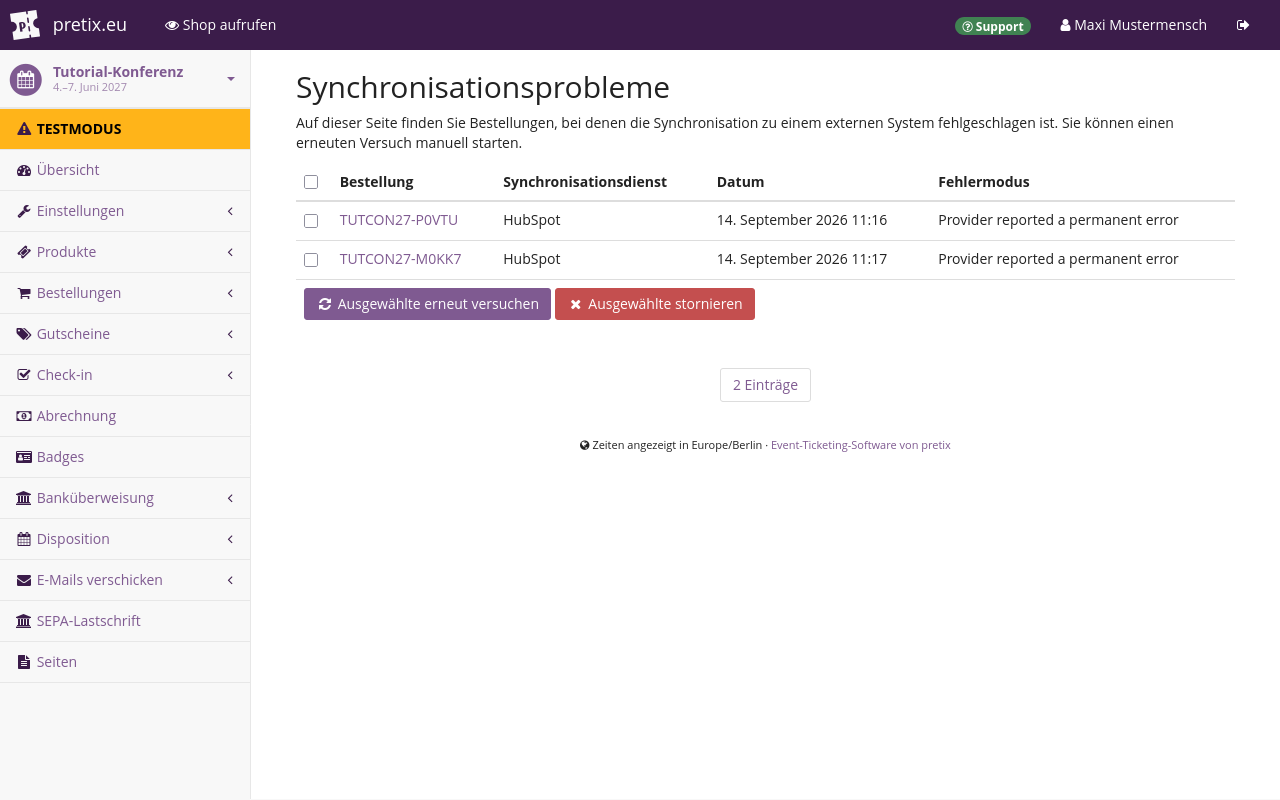The image size is (1280, 800).
Task: Click the user icon beside Maxi Mustermensch
Action: tap(1065, 25)
